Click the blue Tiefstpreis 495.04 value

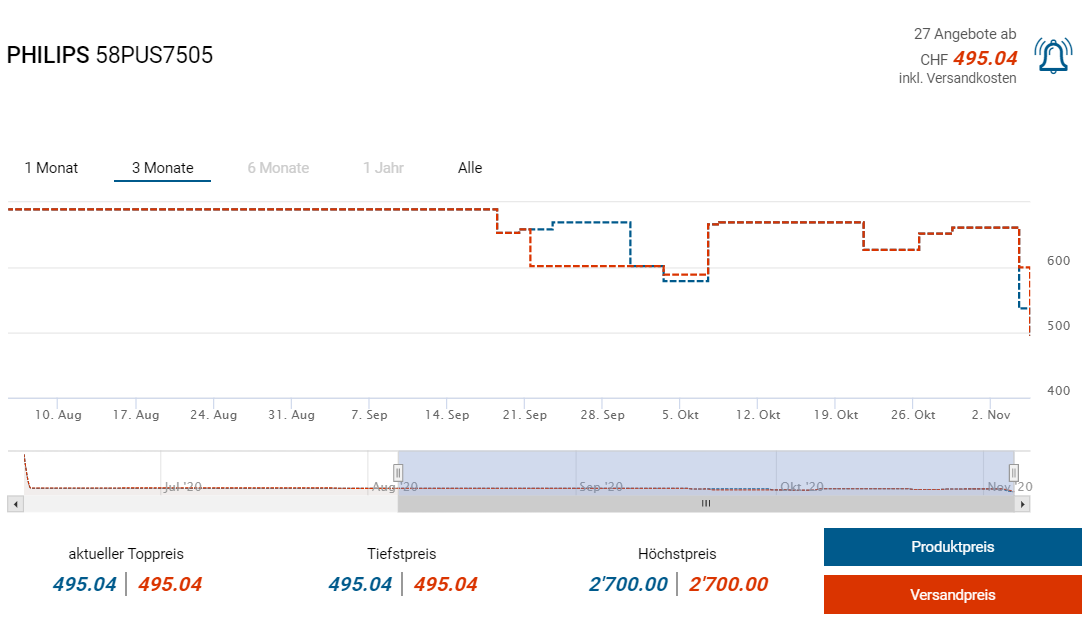(360, 584)
